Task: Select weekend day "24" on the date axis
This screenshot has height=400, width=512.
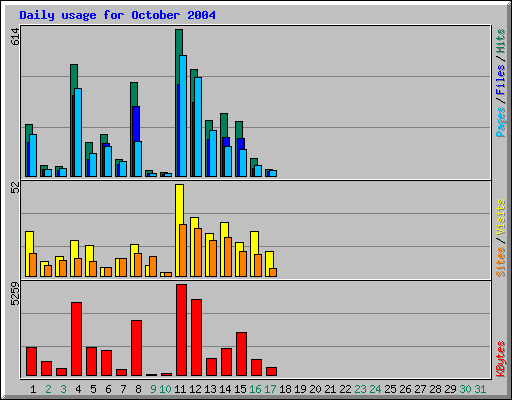Action: 375,389
